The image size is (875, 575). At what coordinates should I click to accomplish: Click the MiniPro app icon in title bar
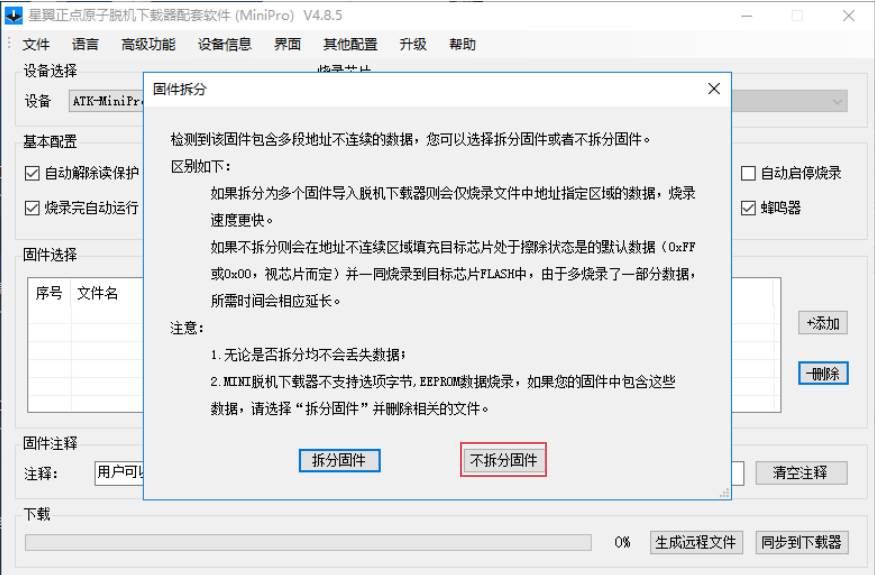click(x=14, y=16)
